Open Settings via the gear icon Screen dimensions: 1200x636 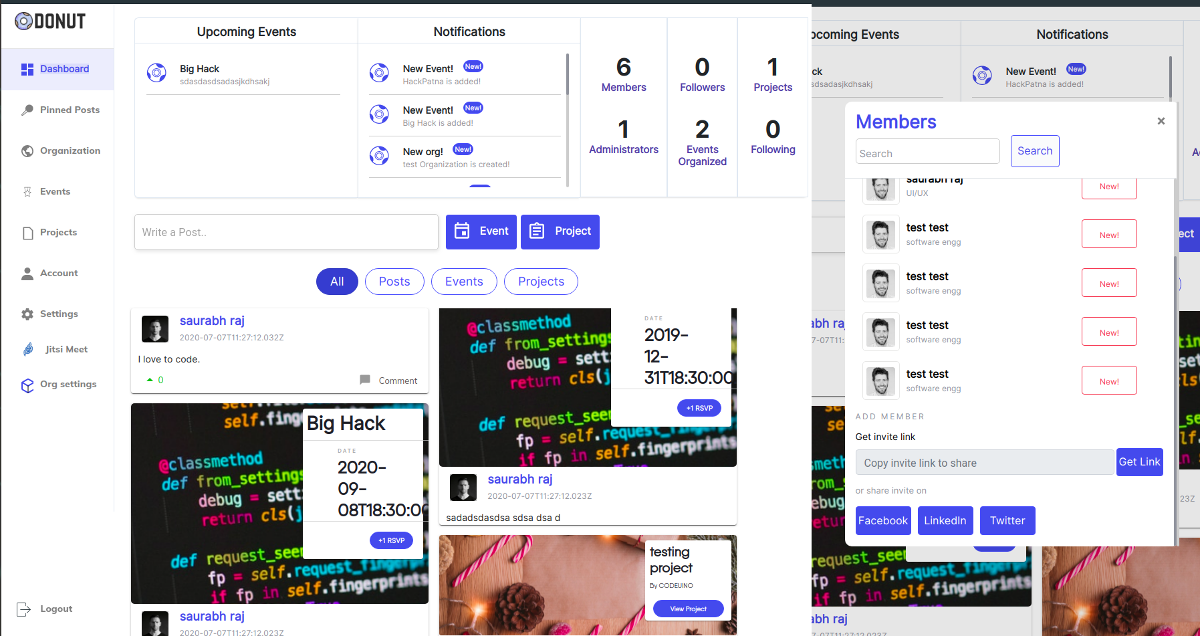[28, 314]
